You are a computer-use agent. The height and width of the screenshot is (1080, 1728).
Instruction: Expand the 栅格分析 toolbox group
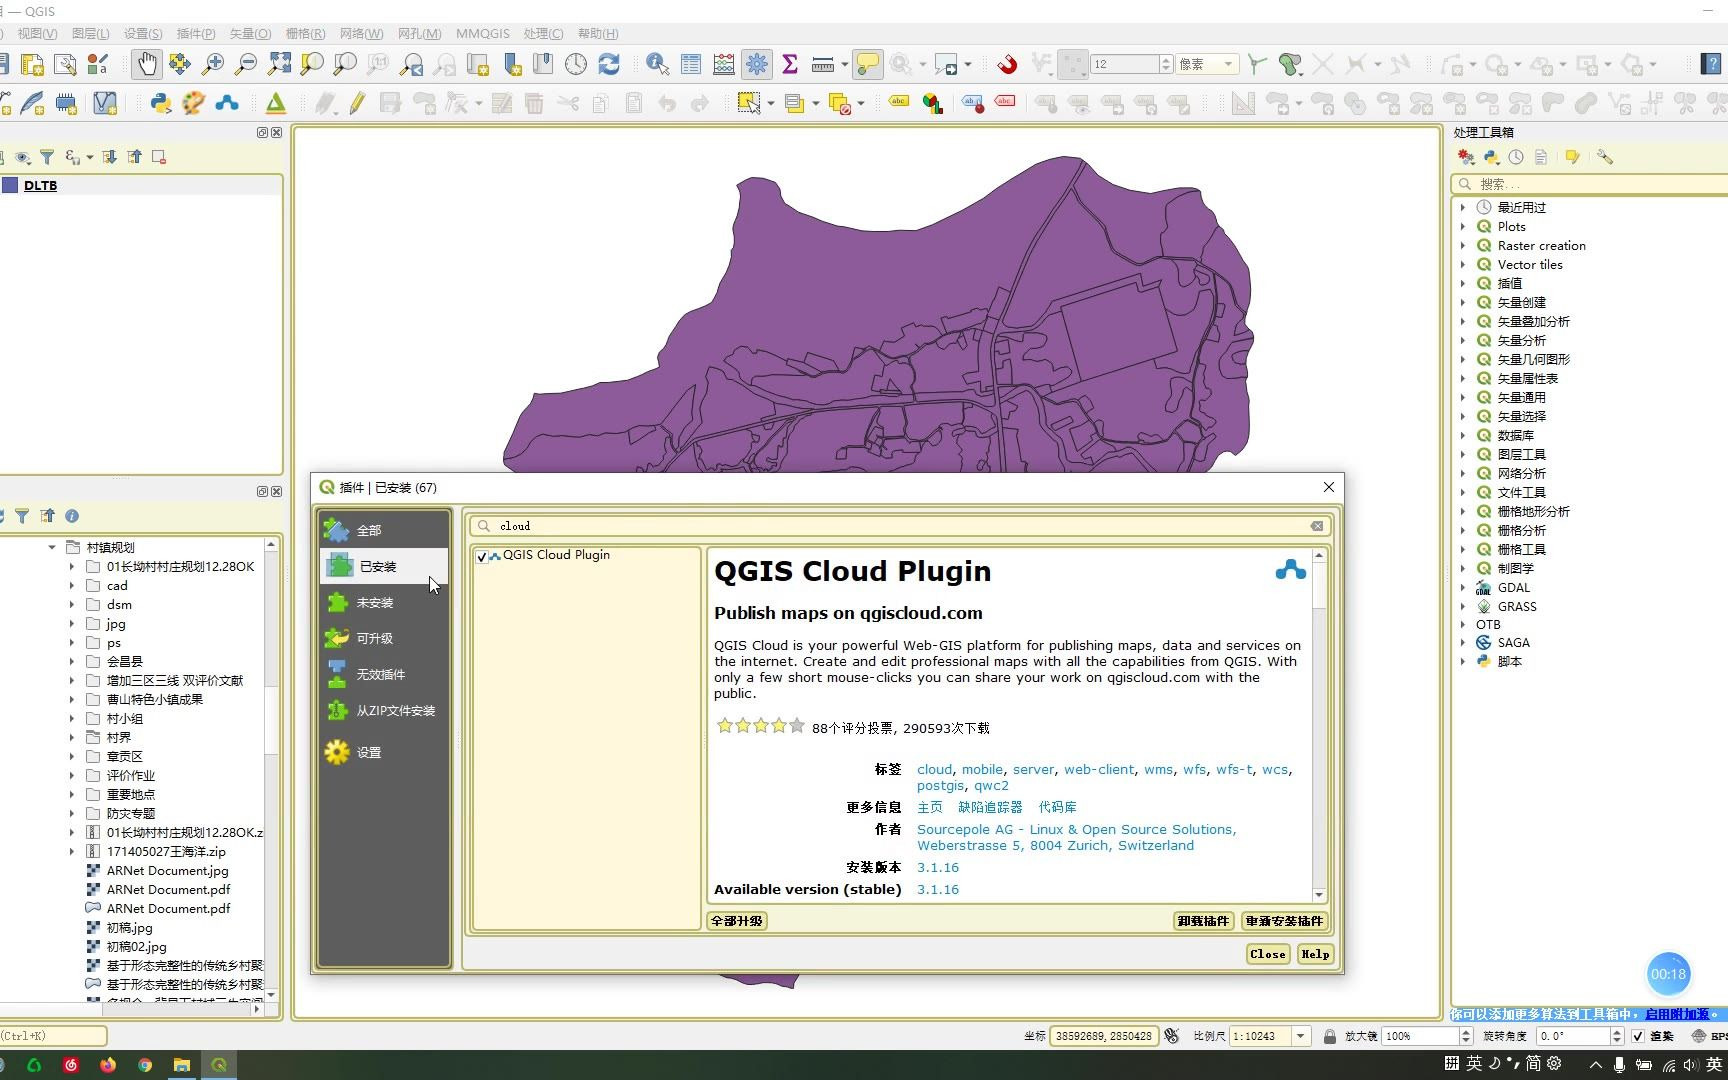coord(1463,530)
